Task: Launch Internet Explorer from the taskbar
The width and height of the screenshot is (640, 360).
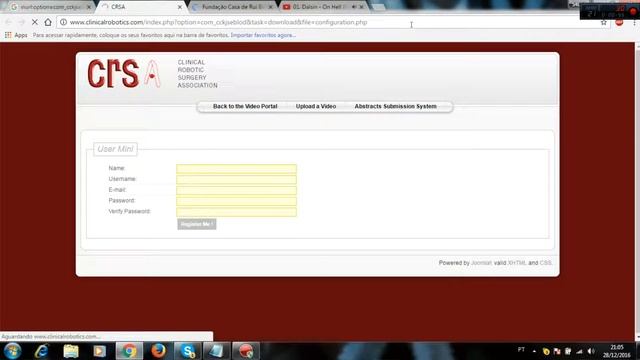Action: tap(42, 351)
